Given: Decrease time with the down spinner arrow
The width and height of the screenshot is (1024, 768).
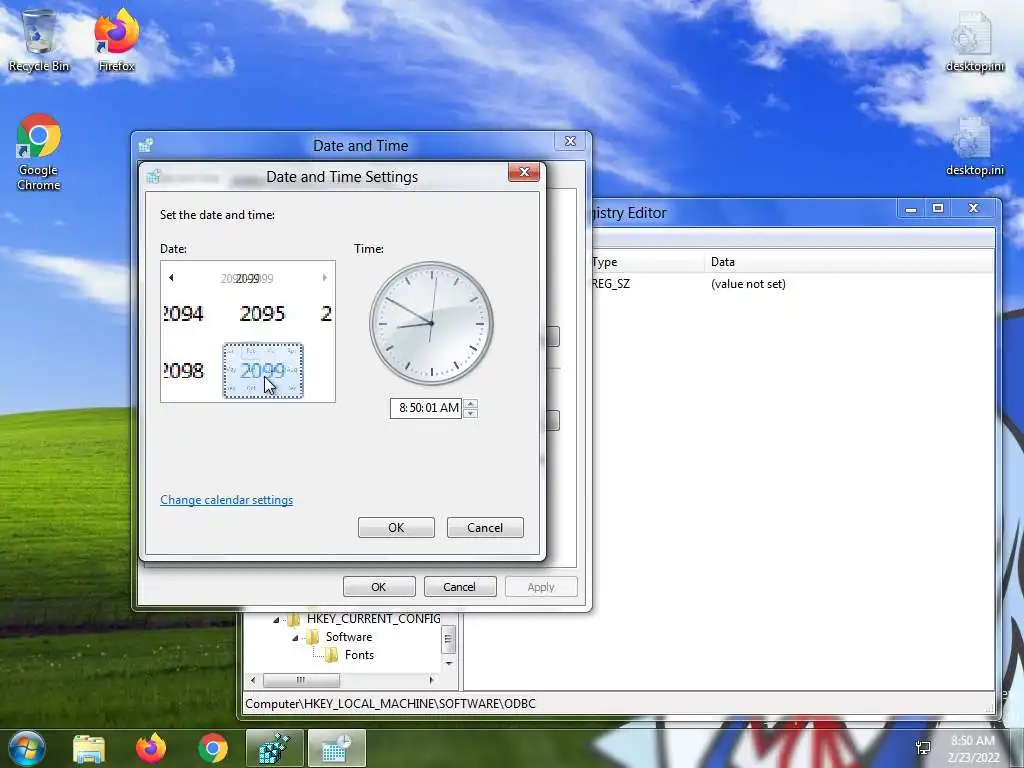Looking at the screenshot, I should pyautogui.click(x=471, y=413).
